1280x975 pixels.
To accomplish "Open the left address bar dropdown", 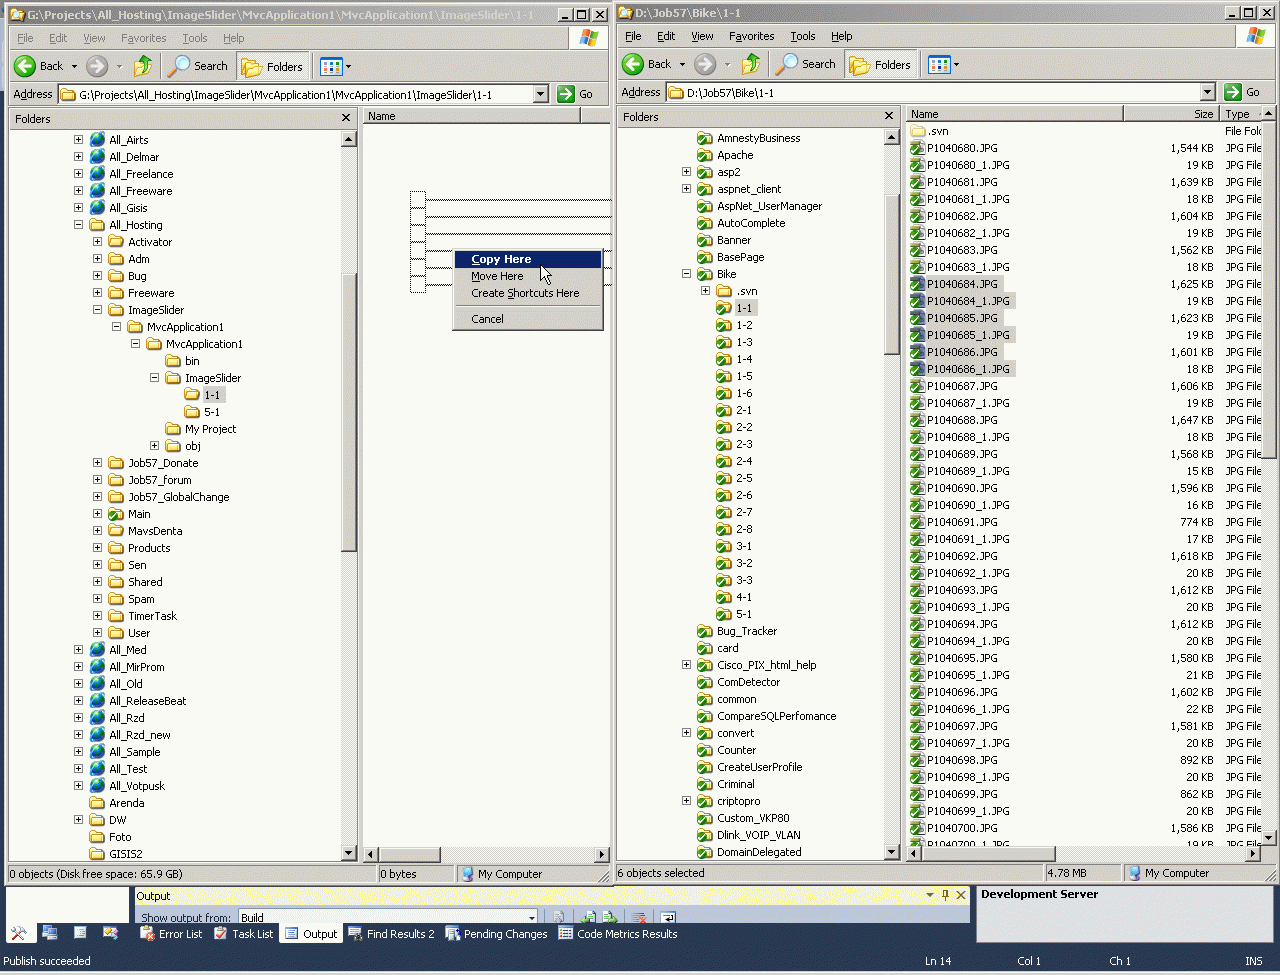I will (541, 94).
